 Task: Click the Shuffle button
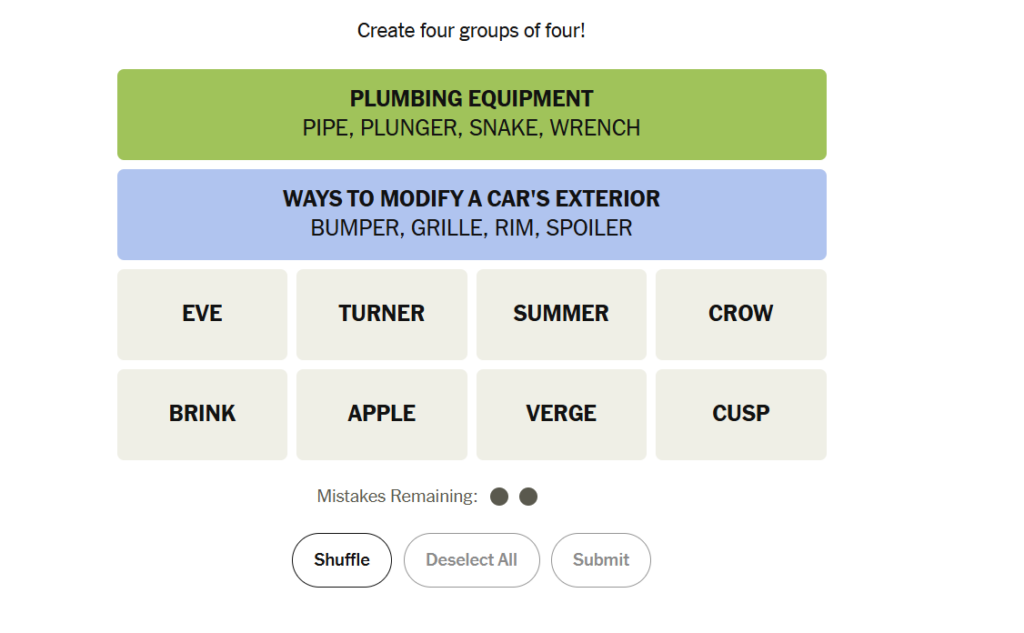tap(342, 560)
